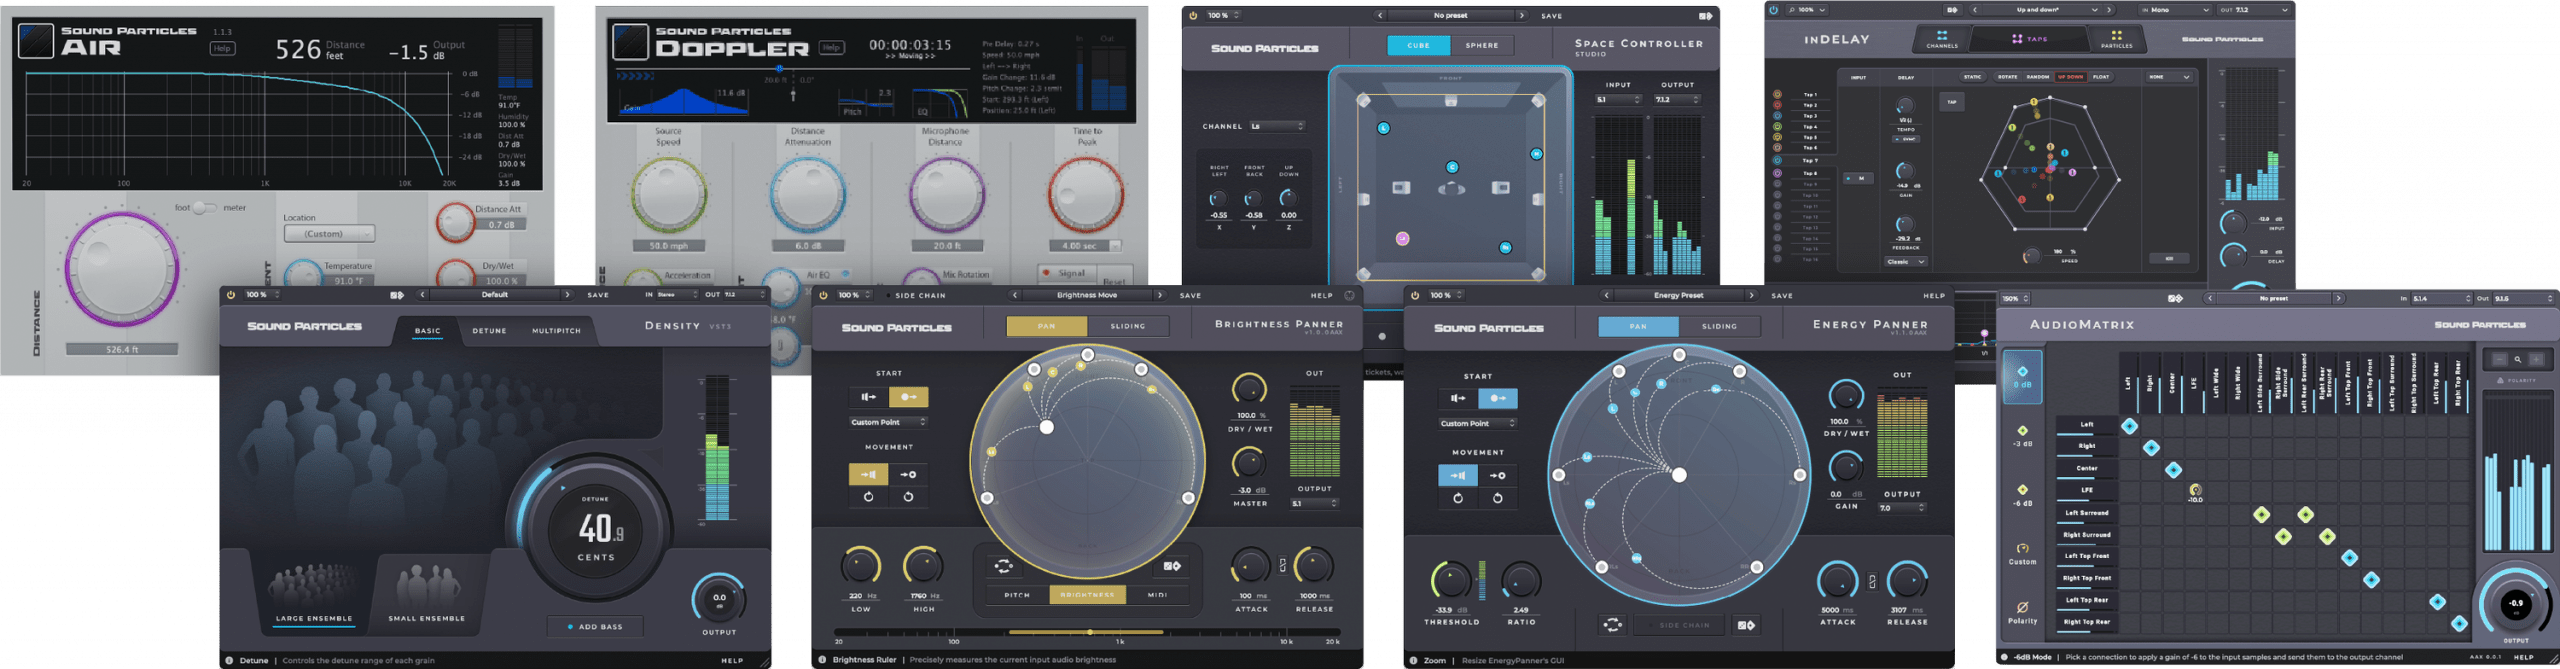The image size is (2560, 669).
Task: Click the randomize dice icon in Energy Panner
Action: point(1746,625)
